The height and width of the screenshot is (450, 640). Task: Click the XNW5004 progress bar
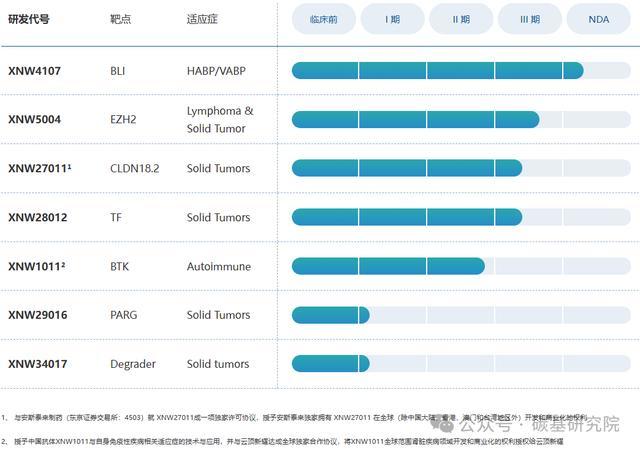[x=461, y=119]
